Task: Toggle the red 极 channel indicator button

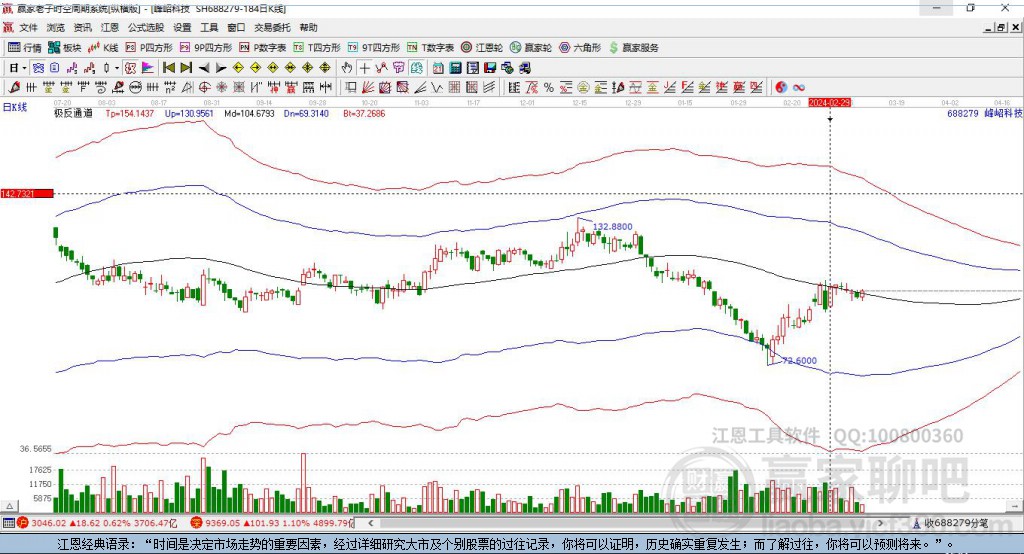Action: (131, 68)
